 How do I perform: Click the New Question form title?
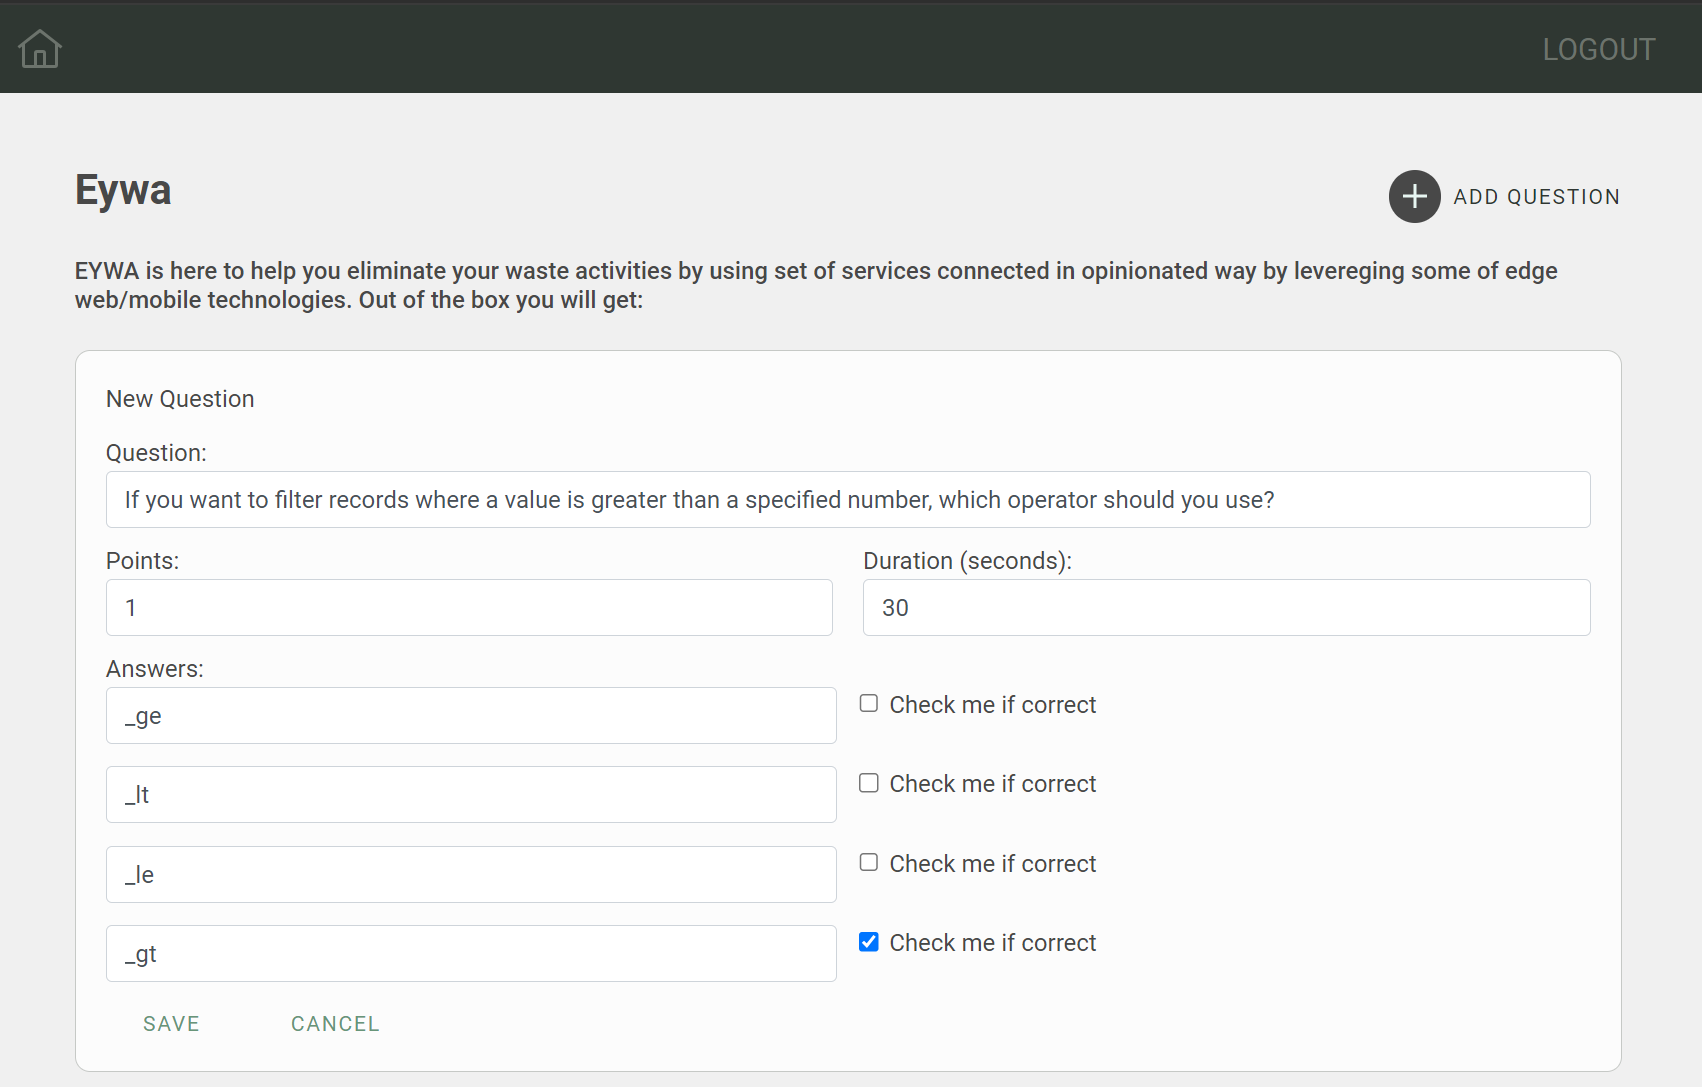coord(180,399)
